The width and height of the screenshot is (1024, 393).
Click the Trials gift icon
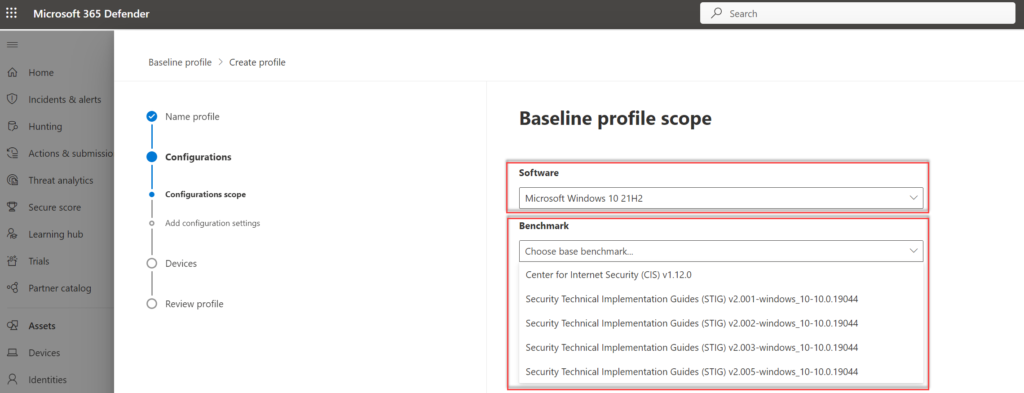[x=12, y=261]
